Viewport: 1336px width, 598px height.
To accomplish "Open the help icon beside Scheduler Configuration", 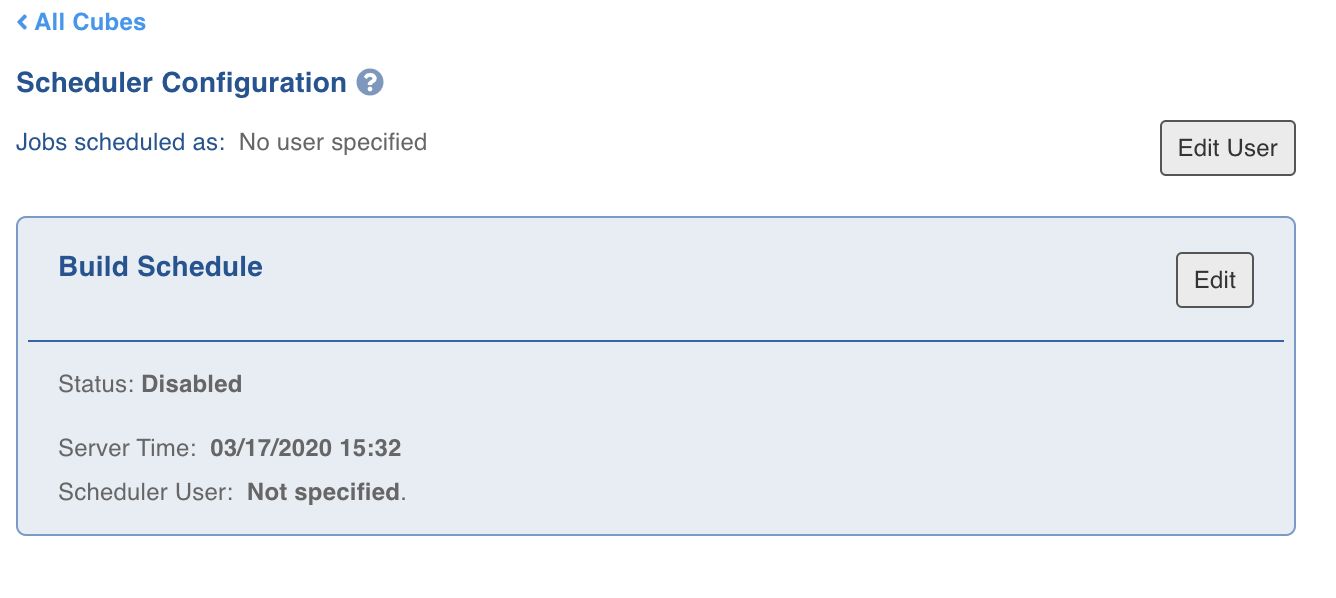I will (370, 83).
